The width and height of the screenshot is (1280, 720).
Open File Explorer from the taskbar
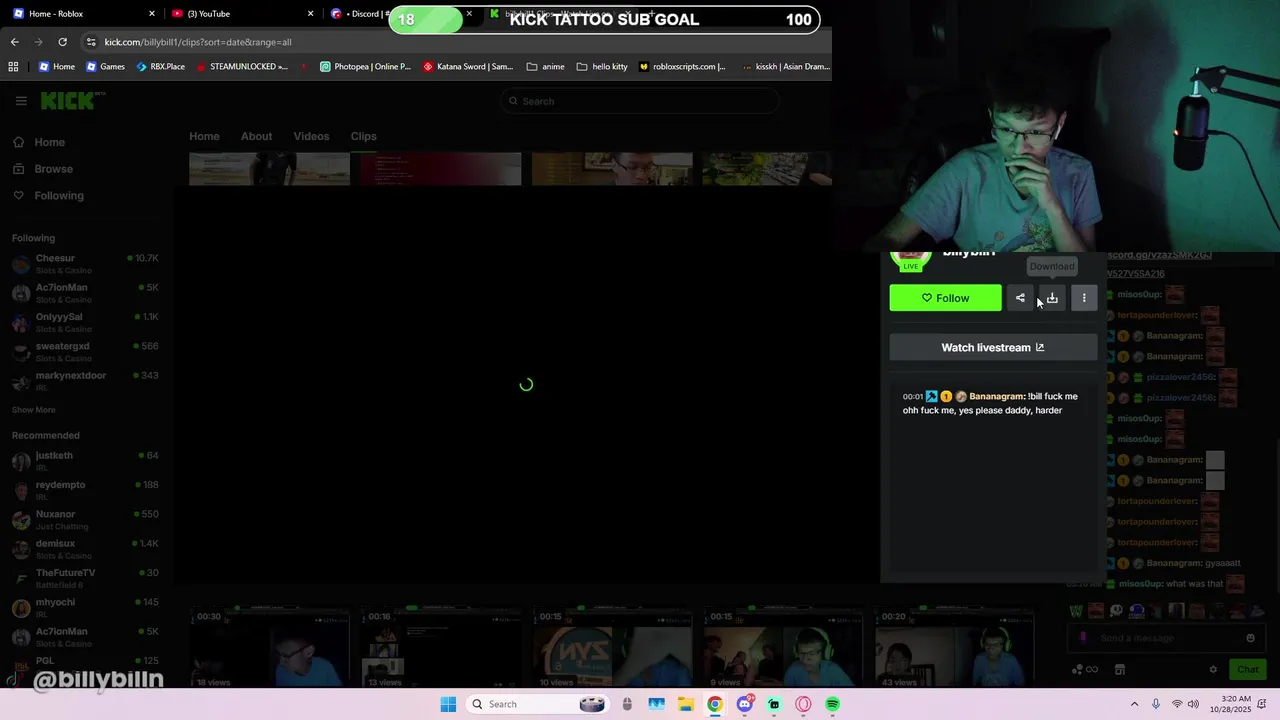pos(685,704)
